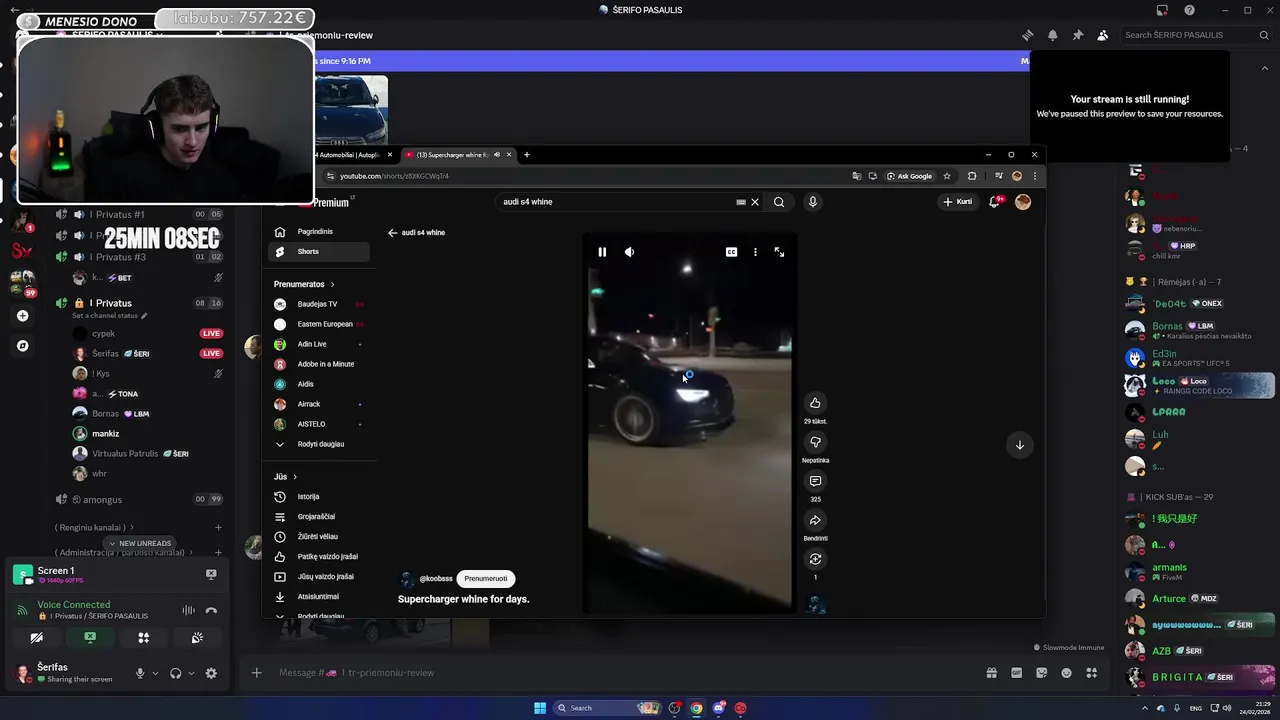The image size is (1280, 720).
Task: Go back from audi s4 whine results
Action: 393,232
